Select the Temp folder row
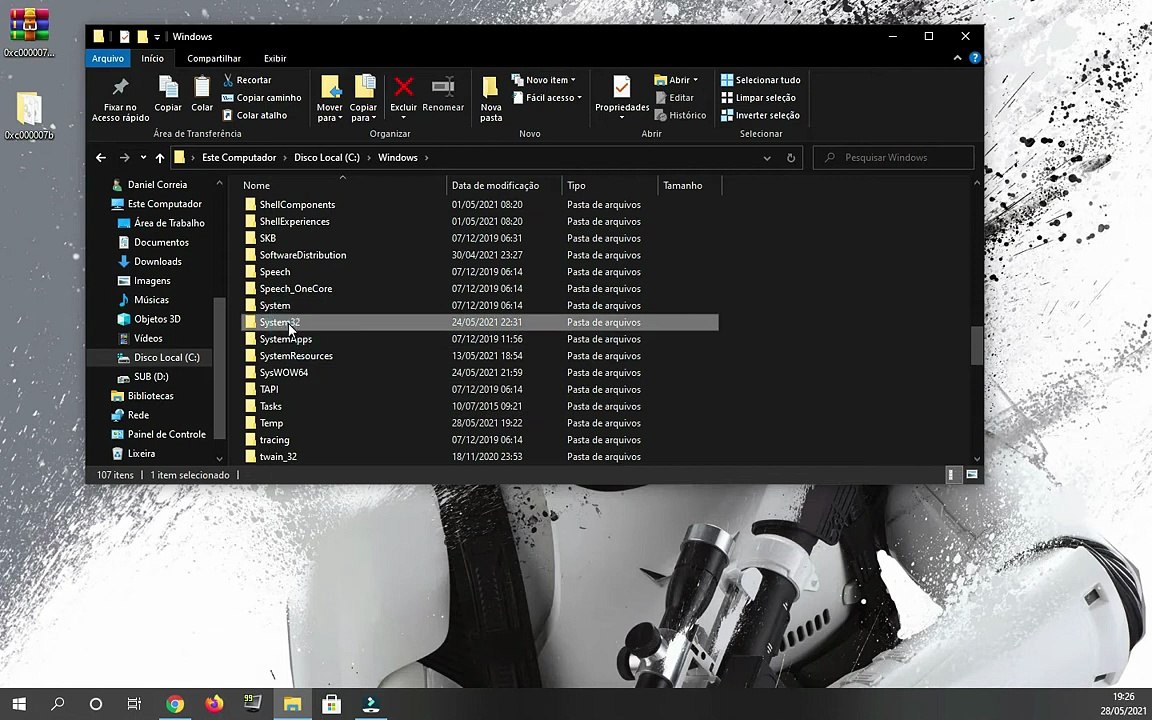 (x=480, y=423)
